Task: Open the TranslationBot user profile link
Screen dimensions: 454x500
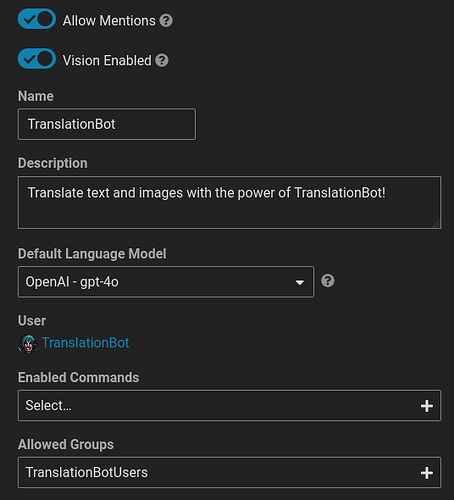Action: pyautogui.click(x=85, y=343)
